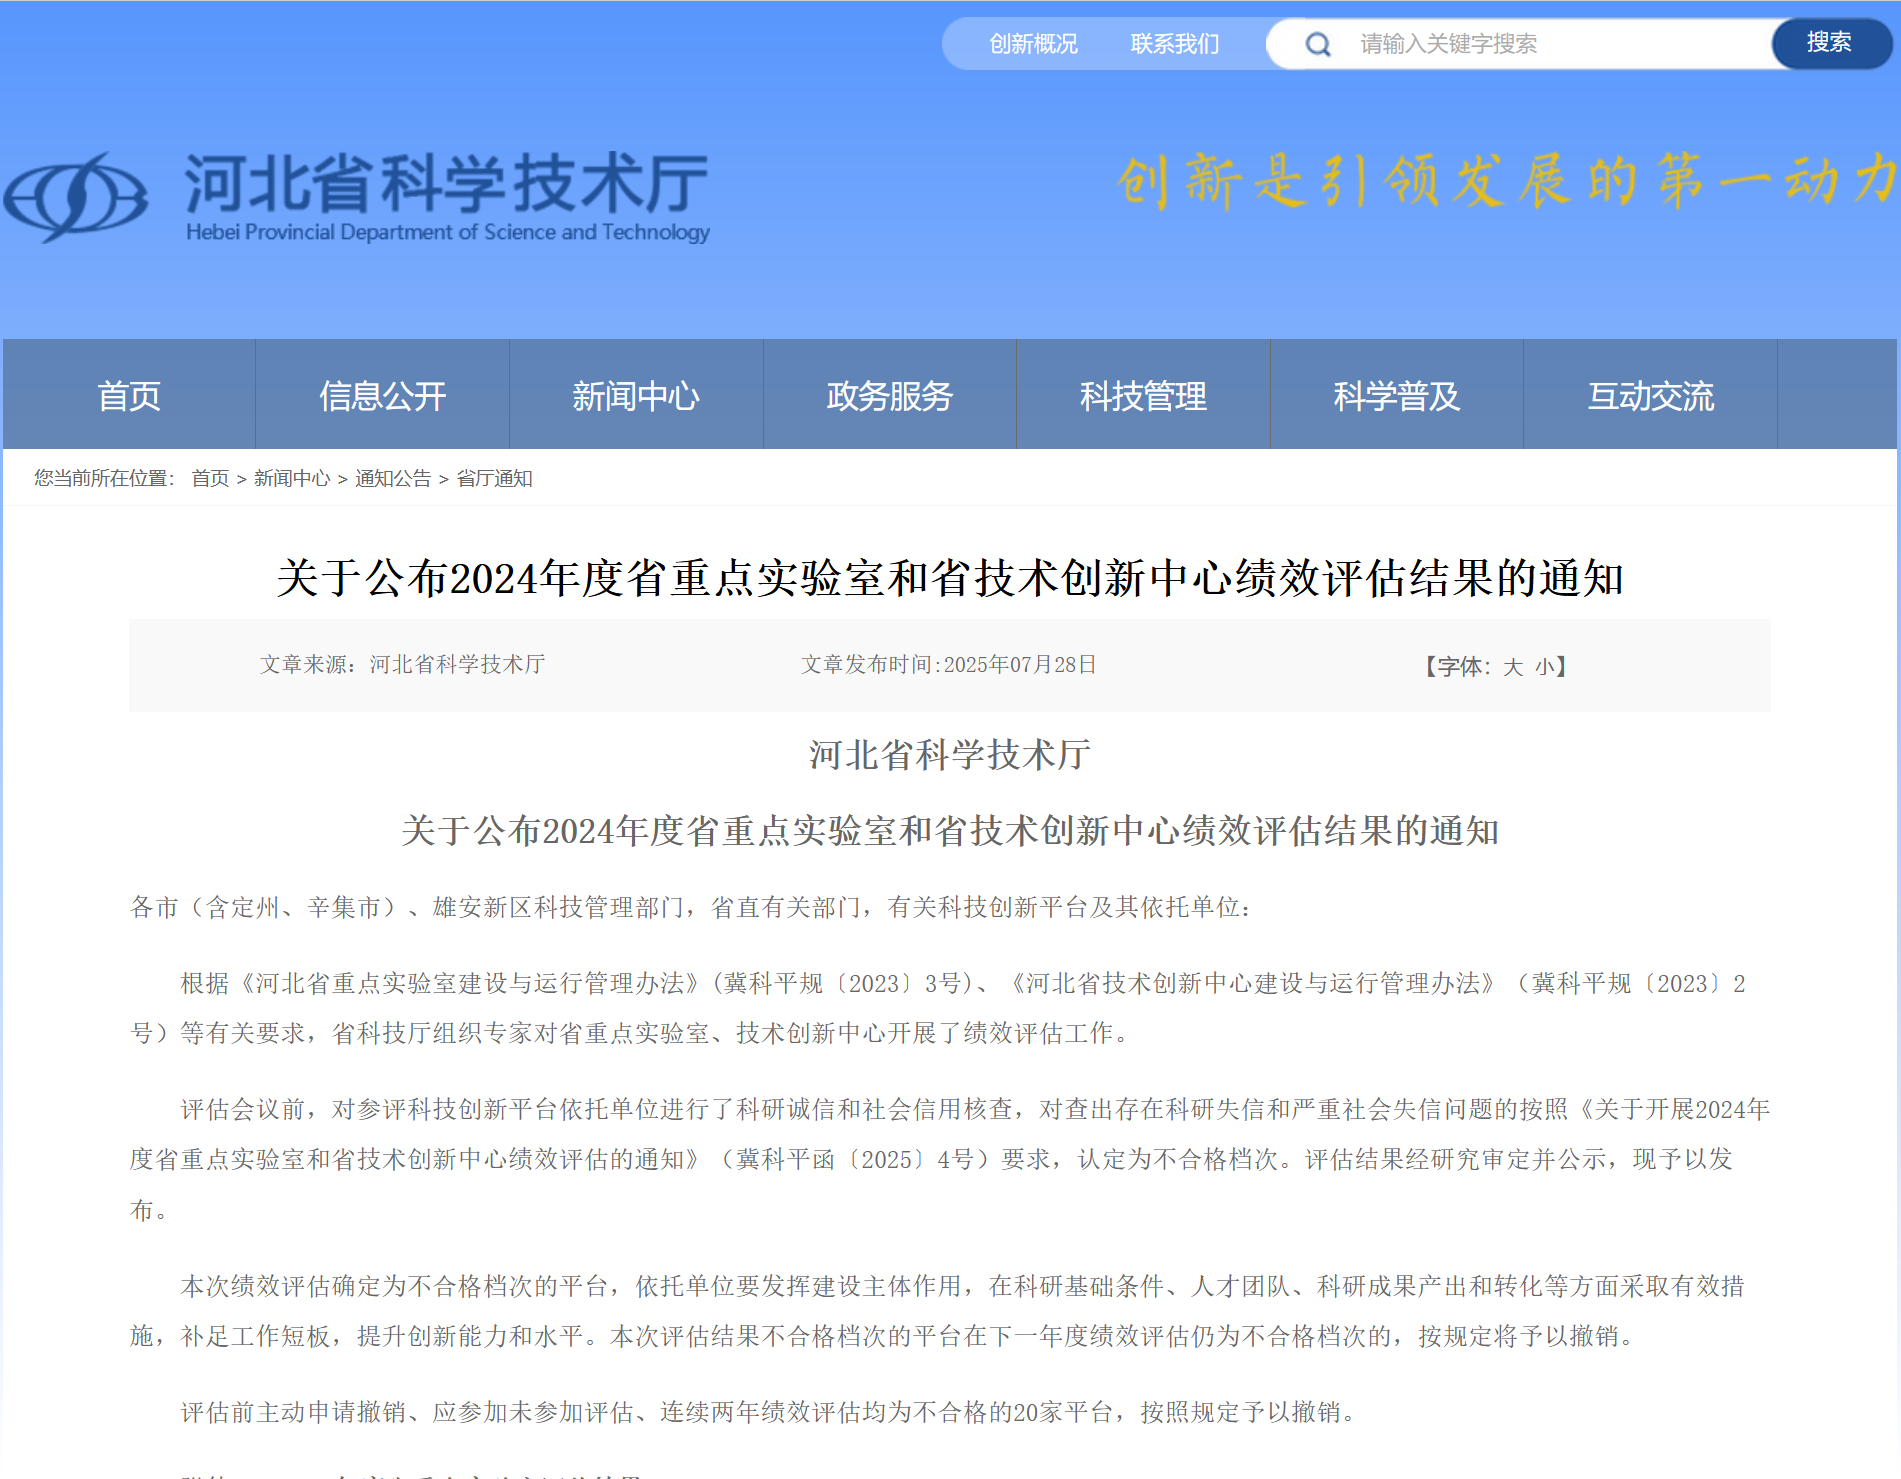Focus the keyword search input field
The image size is (1901, 1479).
tap(1560, 44)
